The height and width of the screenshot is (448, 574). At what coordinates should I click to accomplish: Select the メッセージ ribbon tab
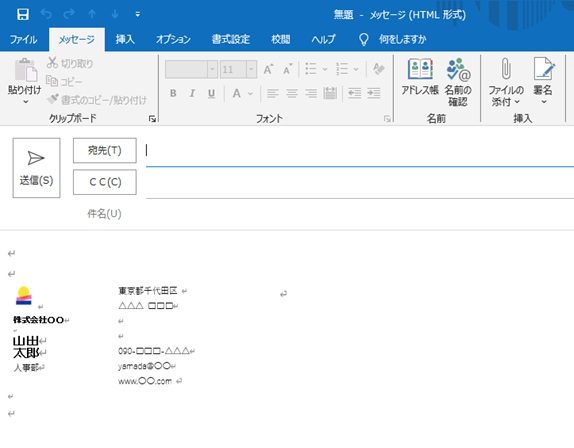click(x=77, y=39)
